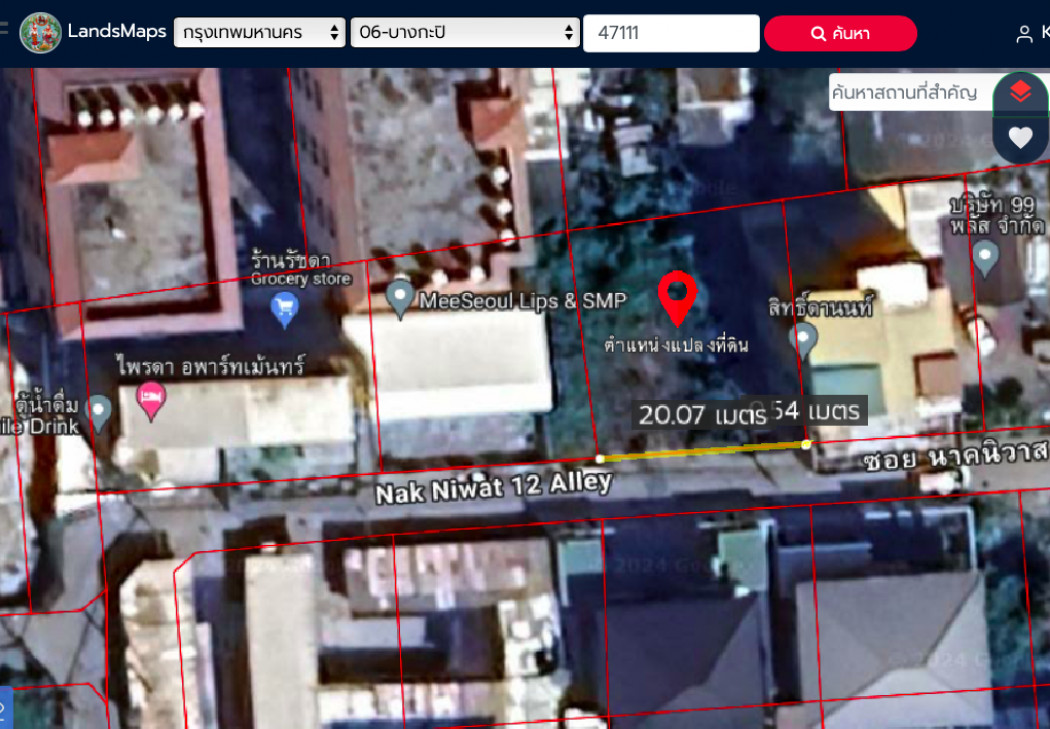Click the 20.07 เมตร measurement label
Screen dimensions: 1050x729
pos(701,414)
